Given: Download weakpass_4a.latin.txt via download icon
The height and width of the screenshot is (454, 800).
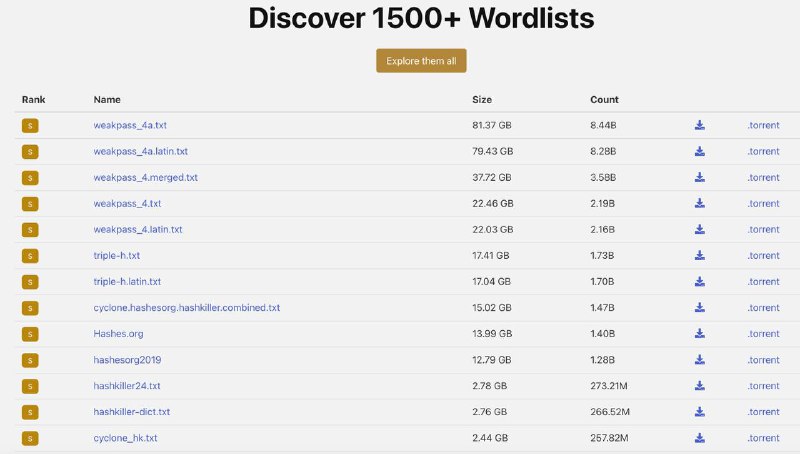Looking at the screenshot, I should pyautogui.click(x=699, y=151).
